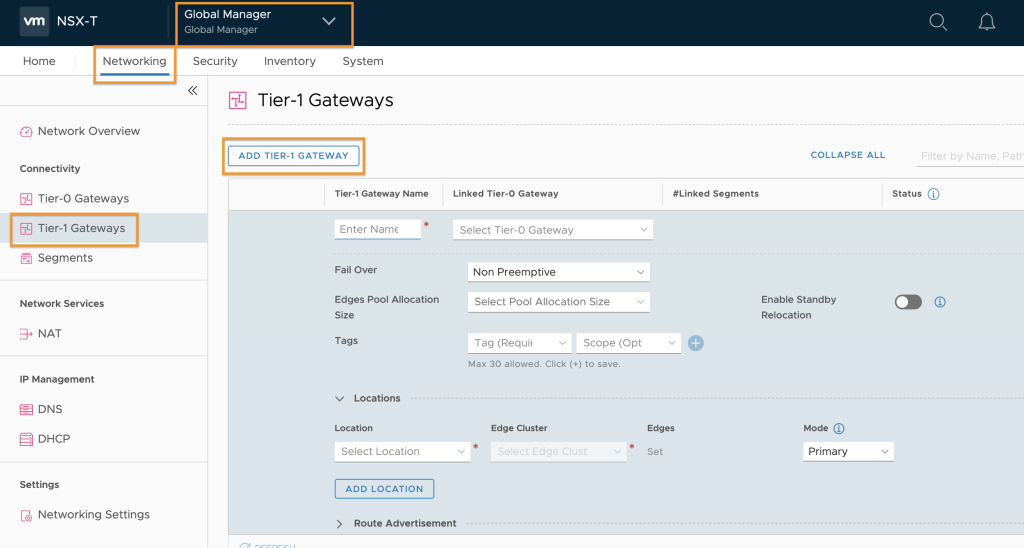Image resolution: width=1024 pixels, height=548 pixels.
Task: Click the Tier-1 Gateway Name column header
Action: (381, 194)
